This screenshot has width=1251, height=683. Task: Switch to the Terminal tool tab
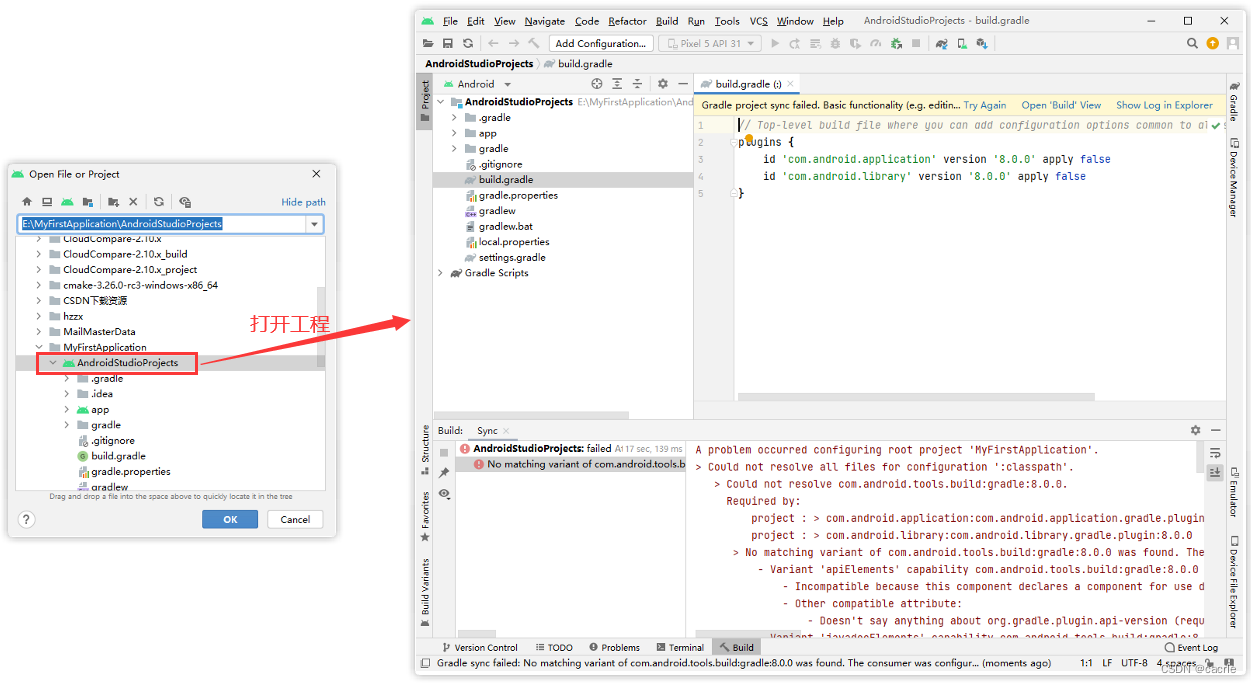pyautogui.click(x=680, y=647)
